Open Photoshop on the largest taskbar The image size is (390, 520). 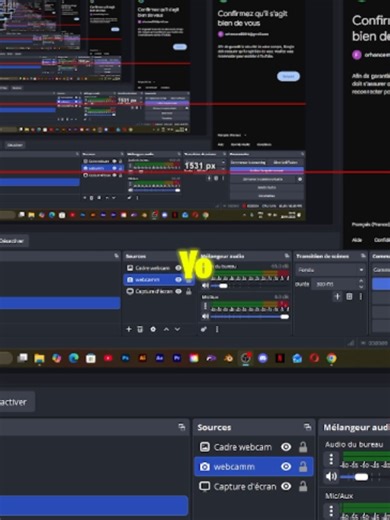[125, 358]
